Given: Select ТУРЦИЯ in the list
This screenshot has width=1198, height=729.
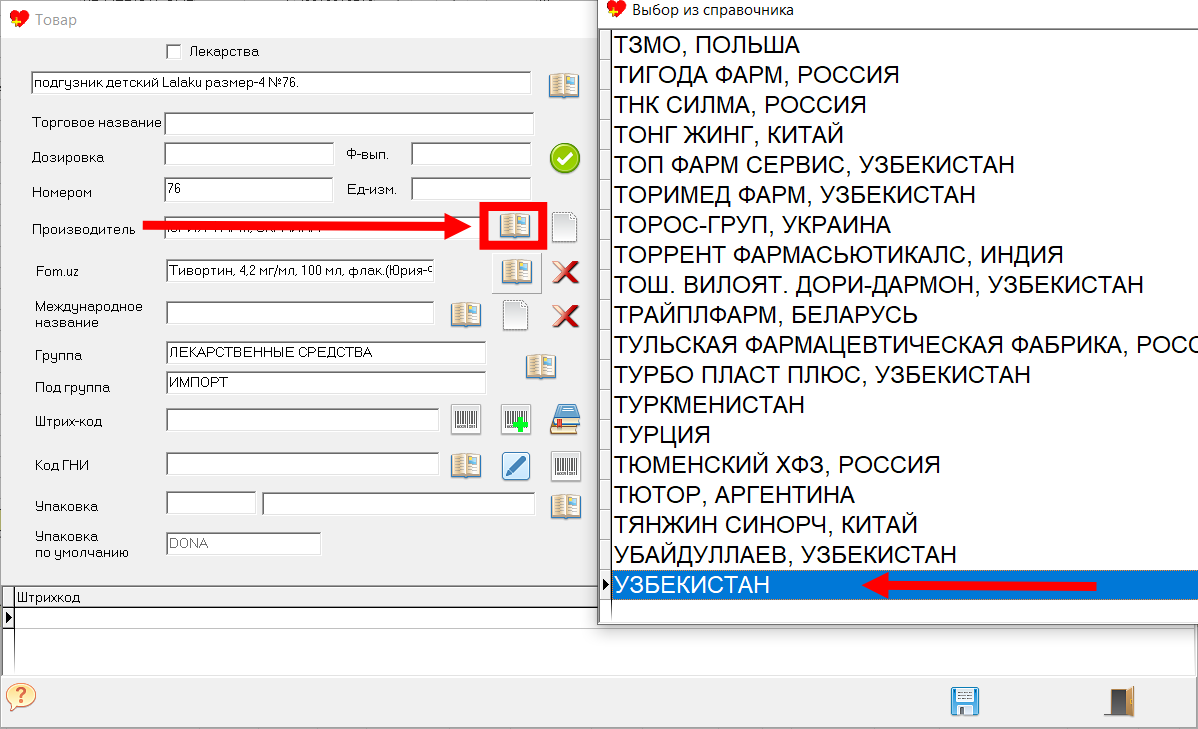Looking at the screenshot, I should click(x=905, y=435).
